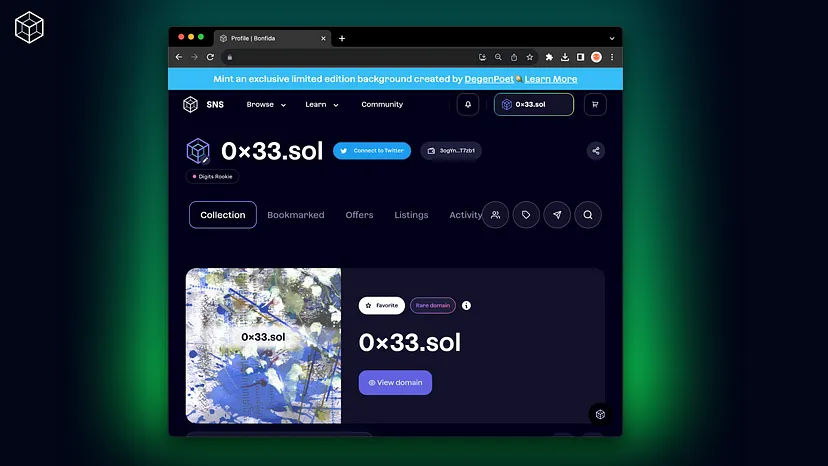
Task: Copy the 3ogYn...77zb1 wallet address
Action: point(451,151)
